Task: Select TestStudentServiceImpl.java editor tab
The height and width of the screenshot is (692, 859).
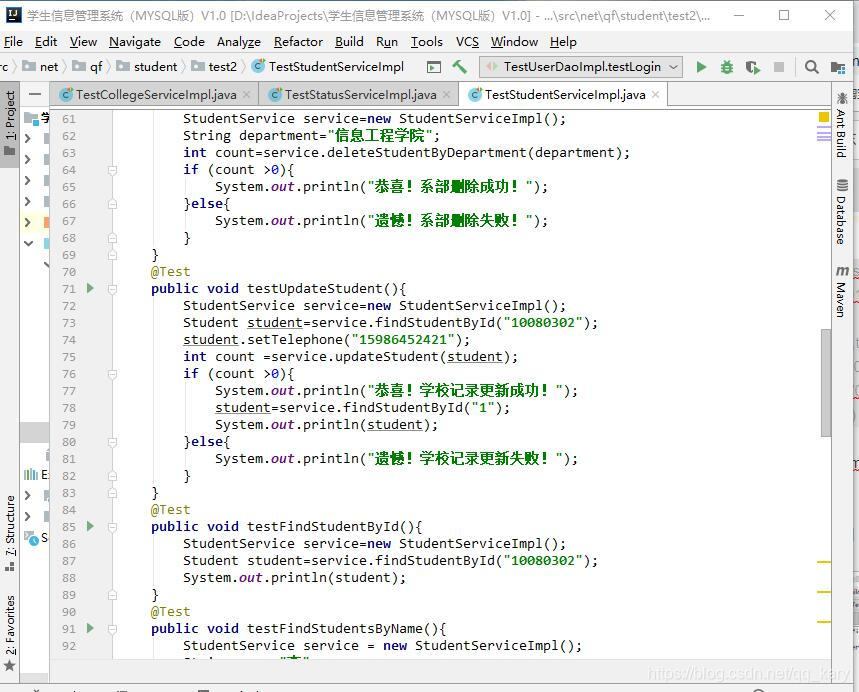Action: pos(564,95)
